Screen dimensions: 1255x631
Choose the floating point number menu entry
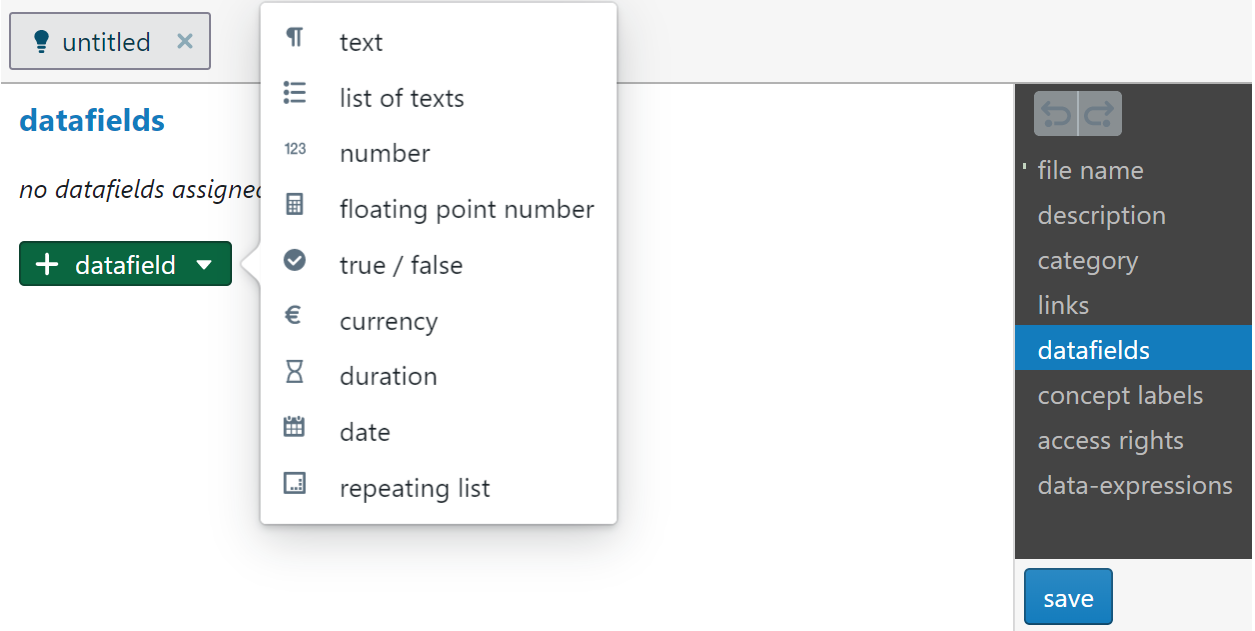(438, 209)
